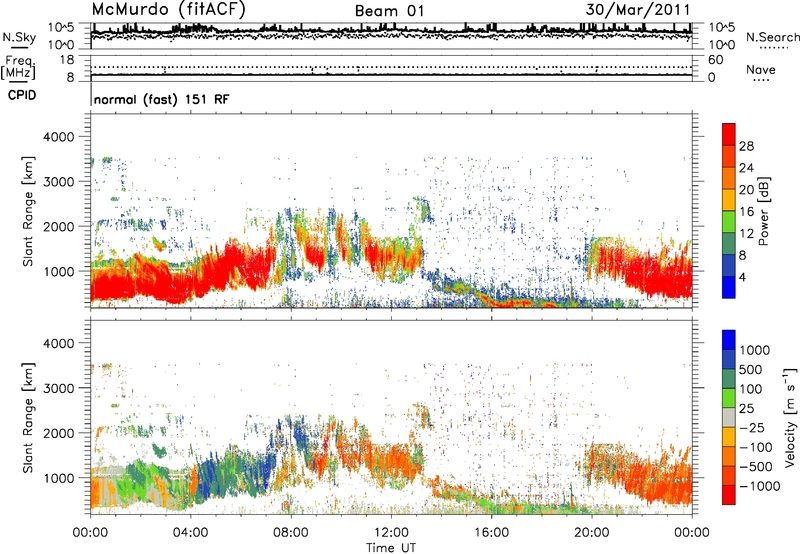800x554 pixels.
Task: Pick the light green 25–100 velocity swatch
Action: click(x=729, y=398)
